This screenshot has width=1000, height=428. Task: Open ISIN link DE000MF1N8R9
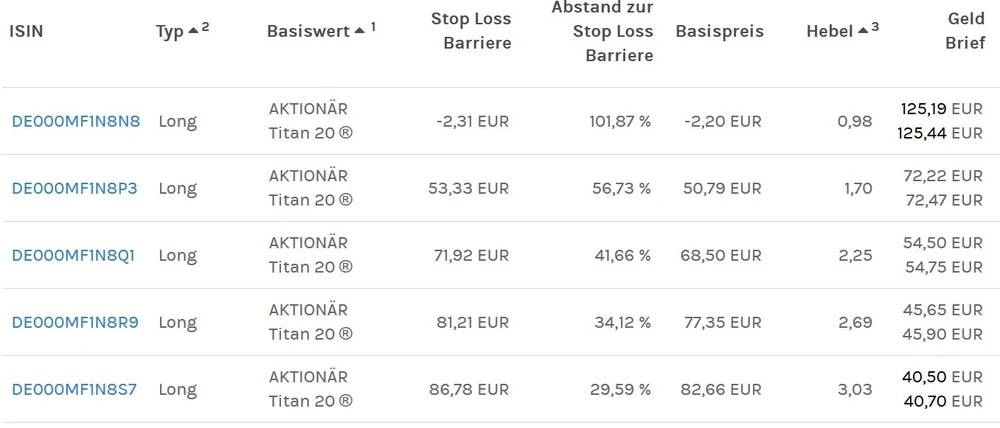[75, 322]
